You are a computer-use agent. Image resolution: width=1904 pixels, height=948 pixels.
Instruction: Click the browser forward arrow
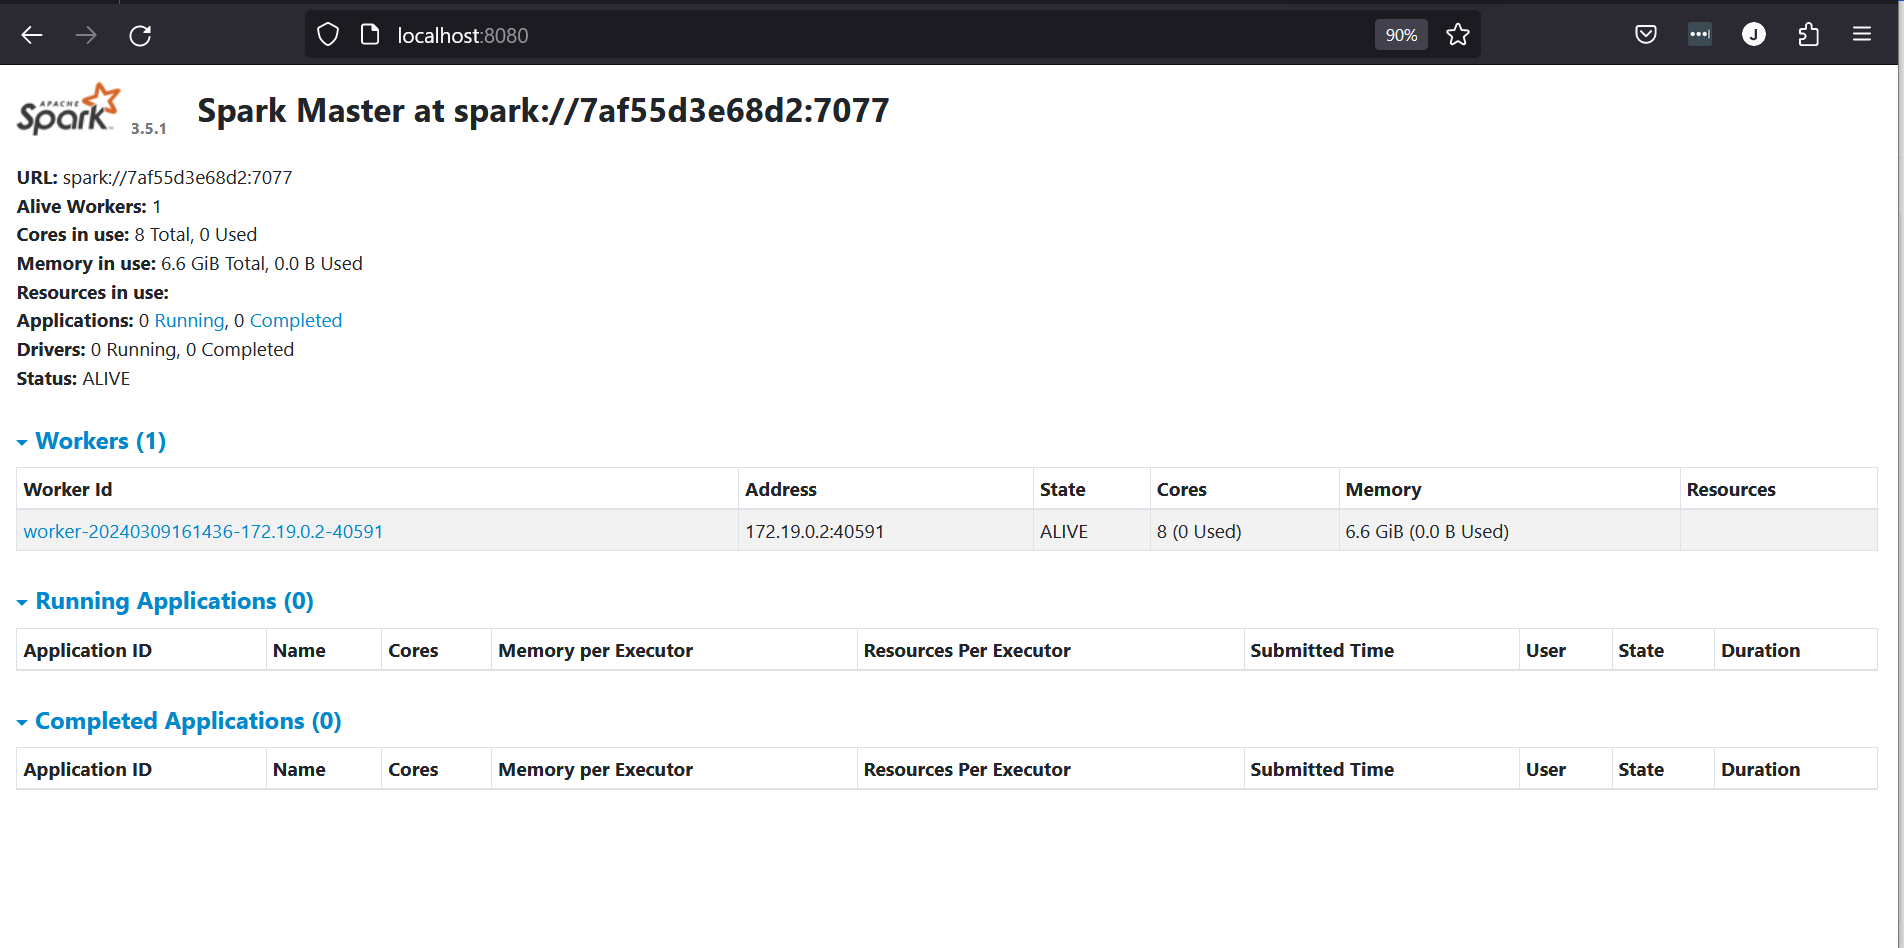point(86,35)
